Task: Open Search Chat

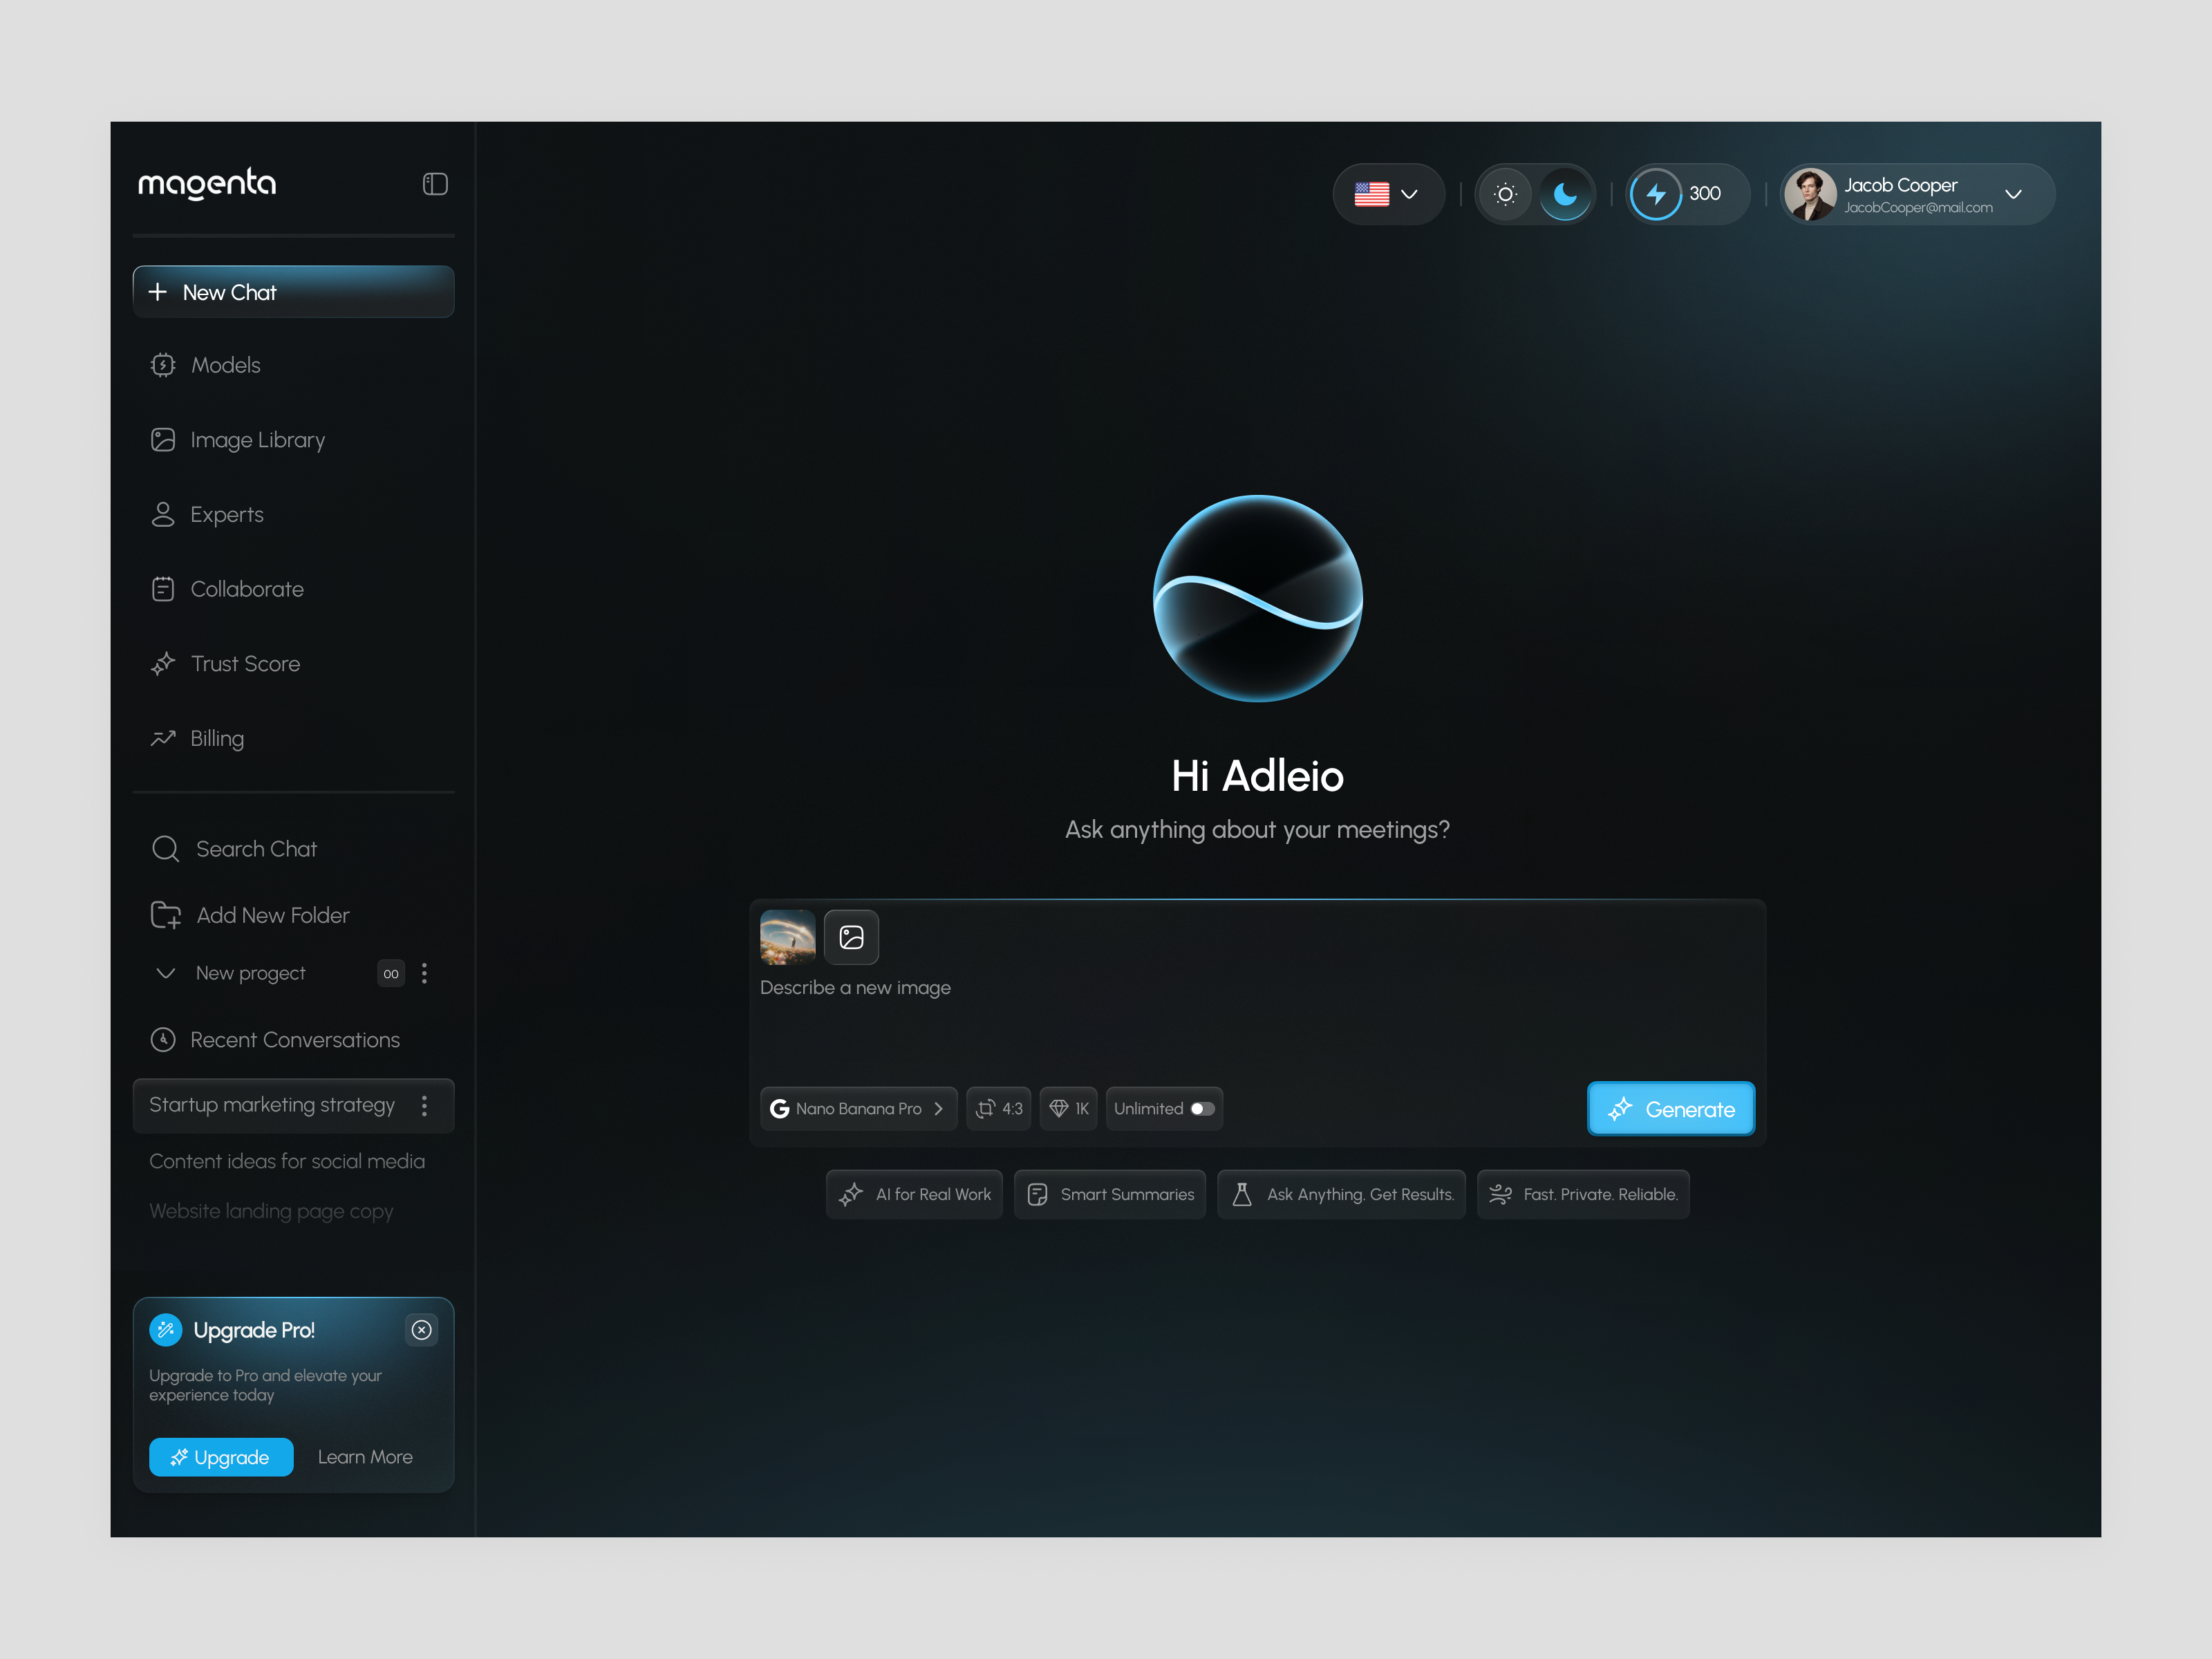Action: tap(256, 848)
